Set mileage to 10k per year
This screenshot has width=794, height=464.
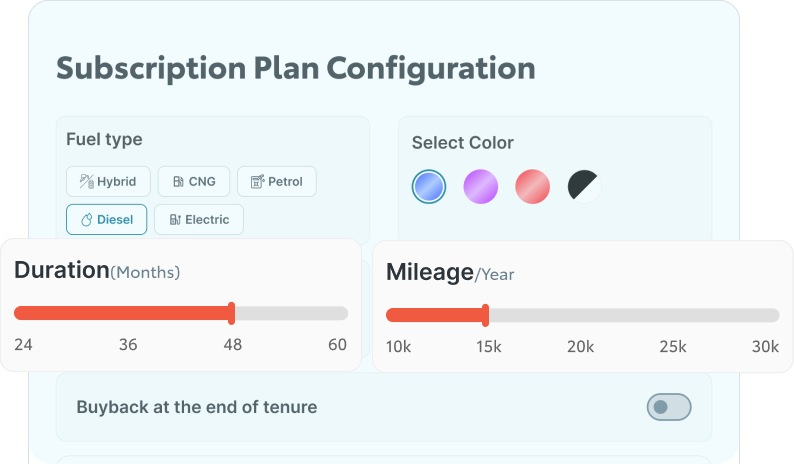pyautogui.click(x=393, y=316)
